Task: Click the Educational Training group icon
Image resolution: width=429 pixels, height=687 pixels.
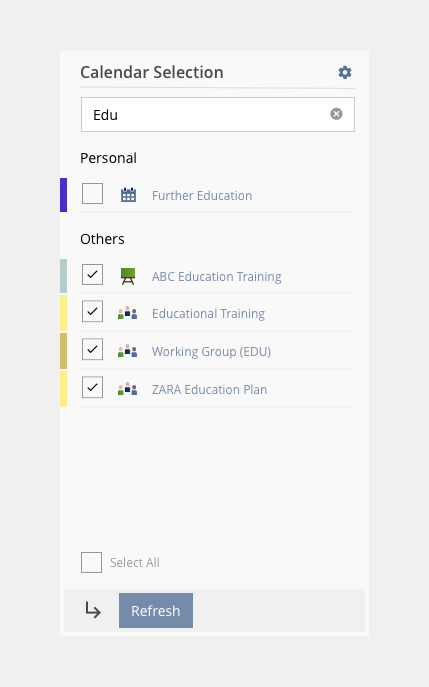Action: click(128, 313)
